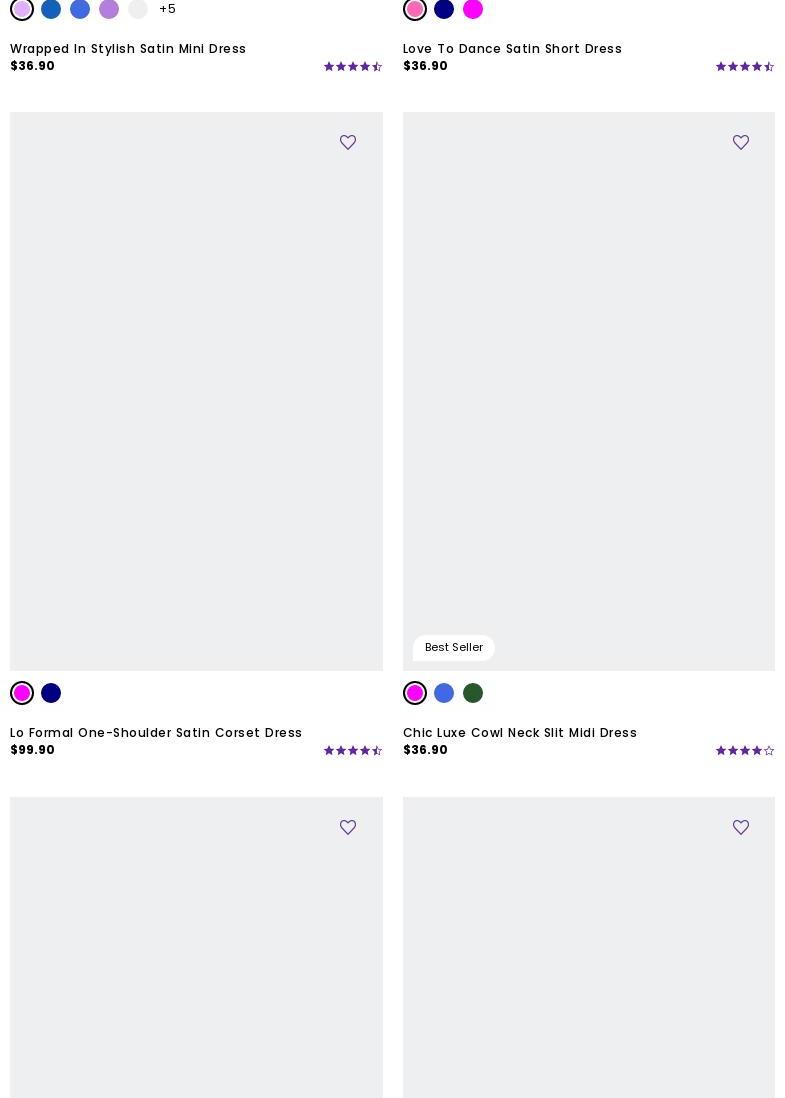Viewport: 785px width, 1098px height.
Task: Open star rating for Chic Luxe Cowl Neck dress
Action: click(745, 751)
